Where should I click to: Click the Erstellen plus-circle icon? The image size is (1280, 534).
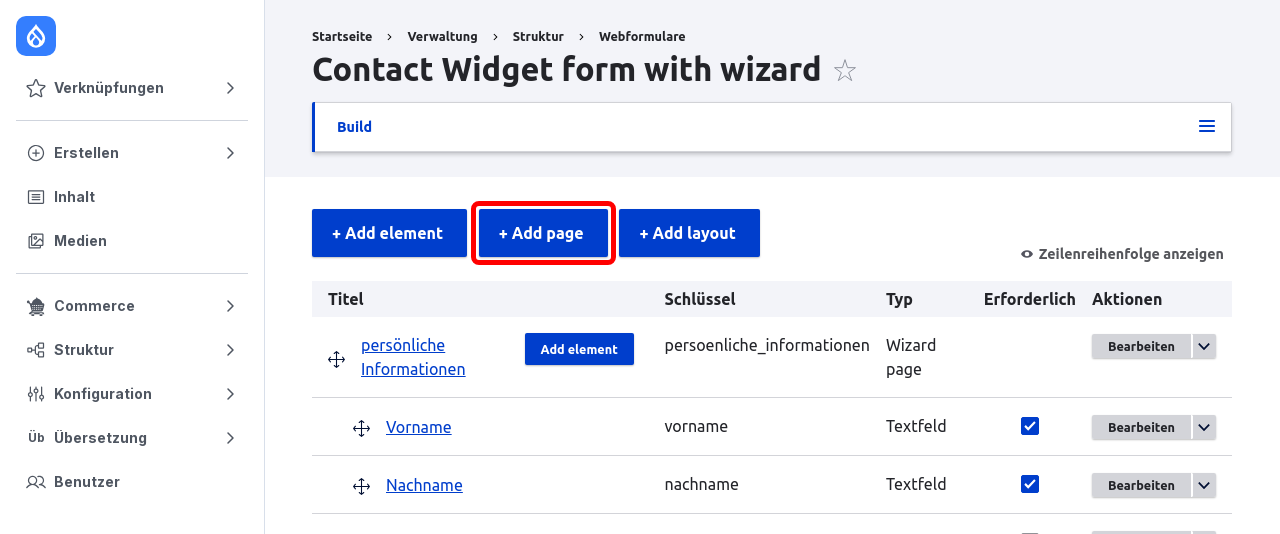click(36, 153)
